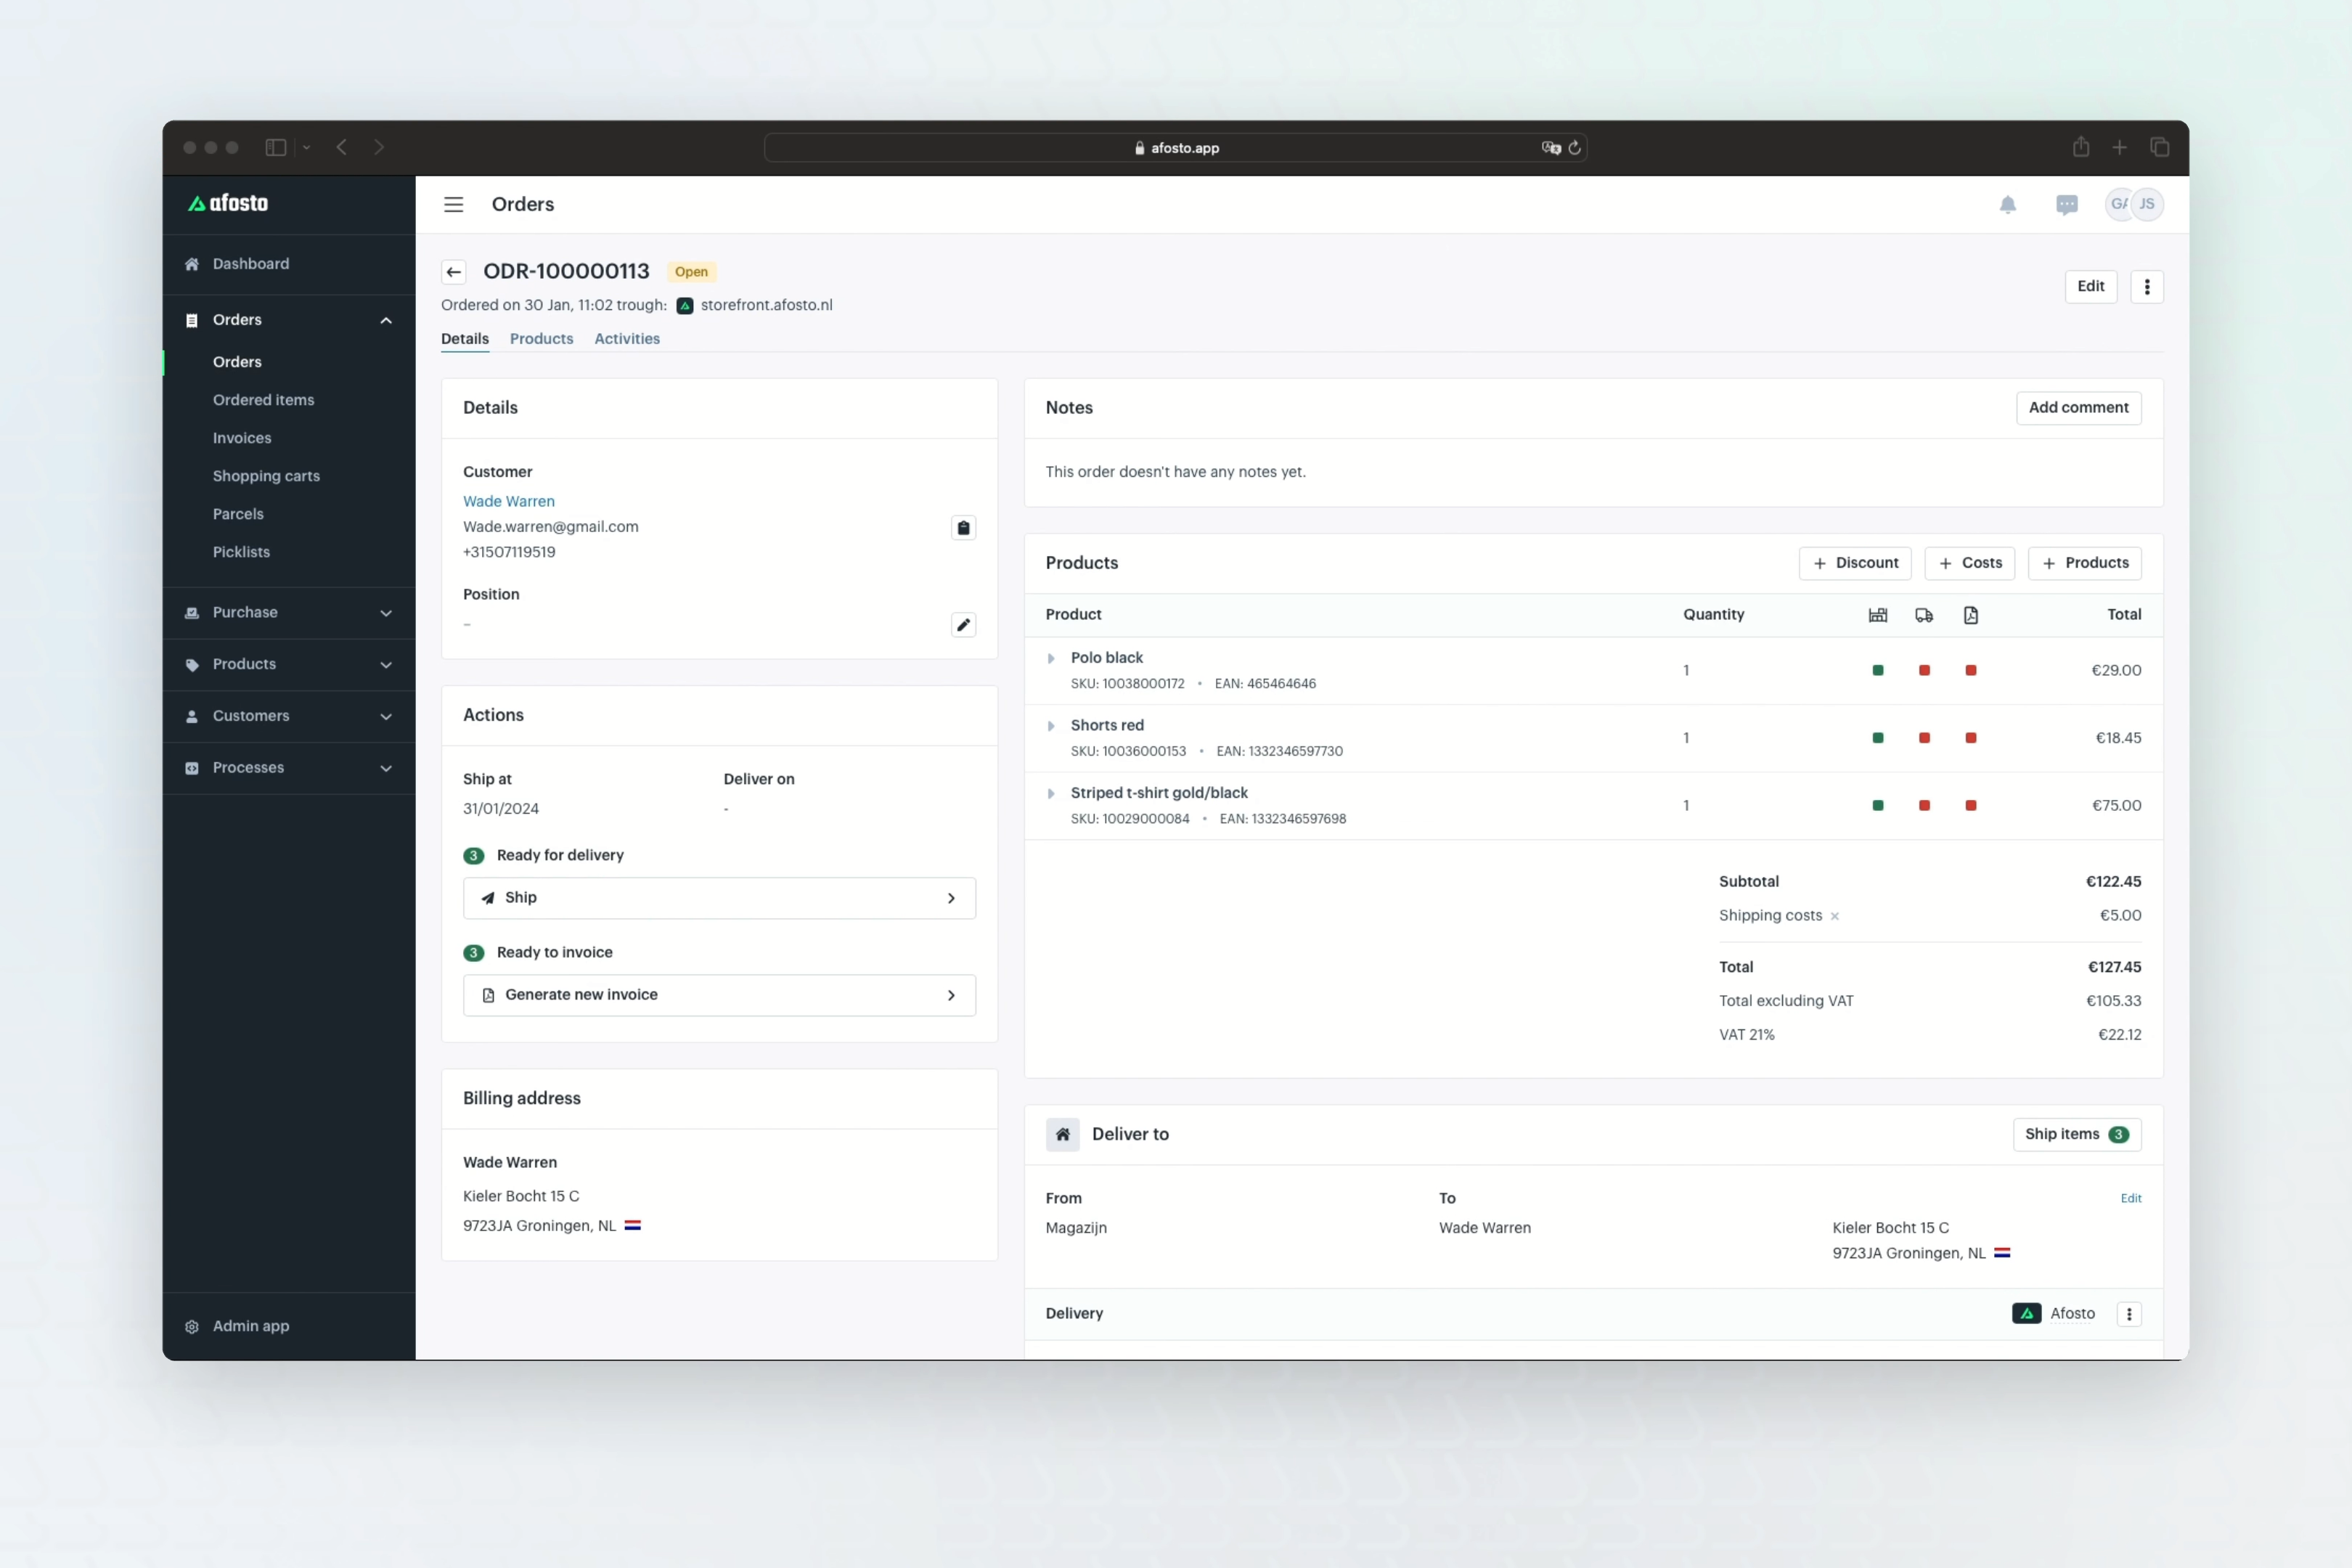This screenshot has width=2352, height=1568.
Task: Click the notification bell icon
Action: tap(2007, 205)
